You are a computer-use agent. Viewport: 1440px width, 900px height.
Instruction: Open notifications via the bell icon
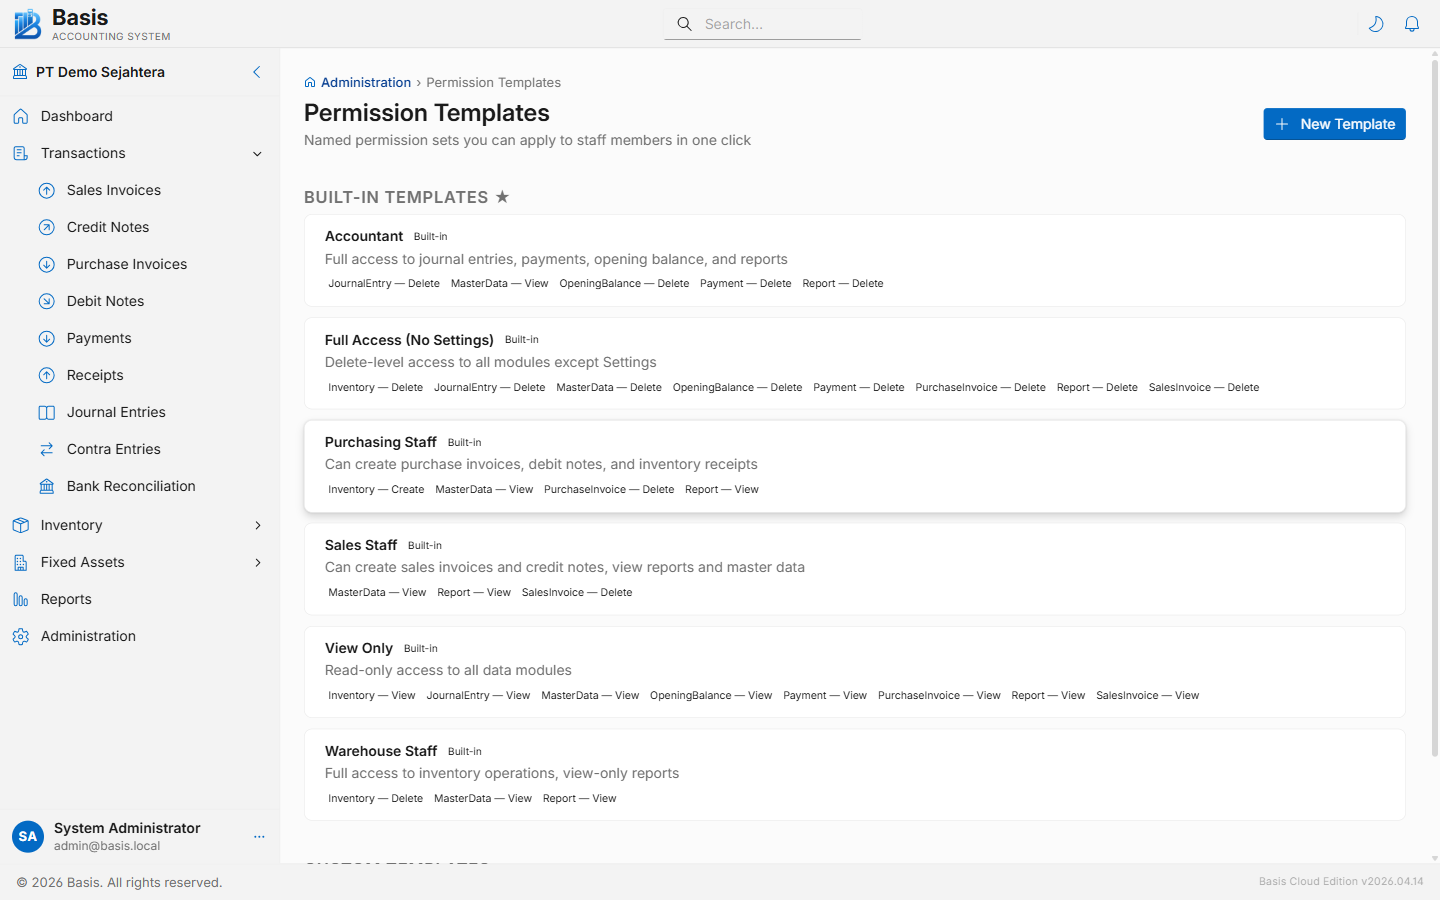(x=1412, y=23)
